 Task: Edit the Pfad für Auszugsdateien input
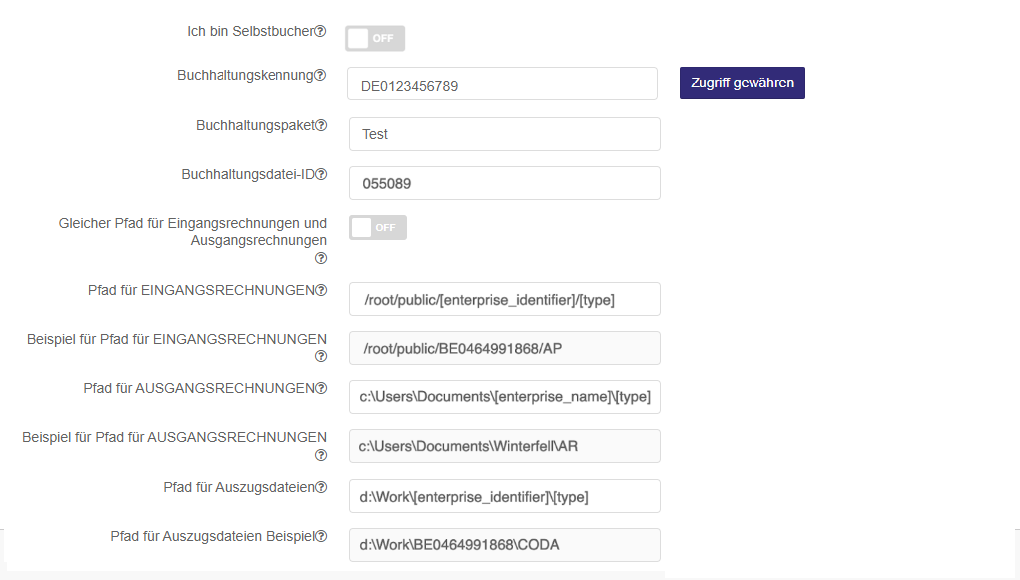click(x=505, y=496)
